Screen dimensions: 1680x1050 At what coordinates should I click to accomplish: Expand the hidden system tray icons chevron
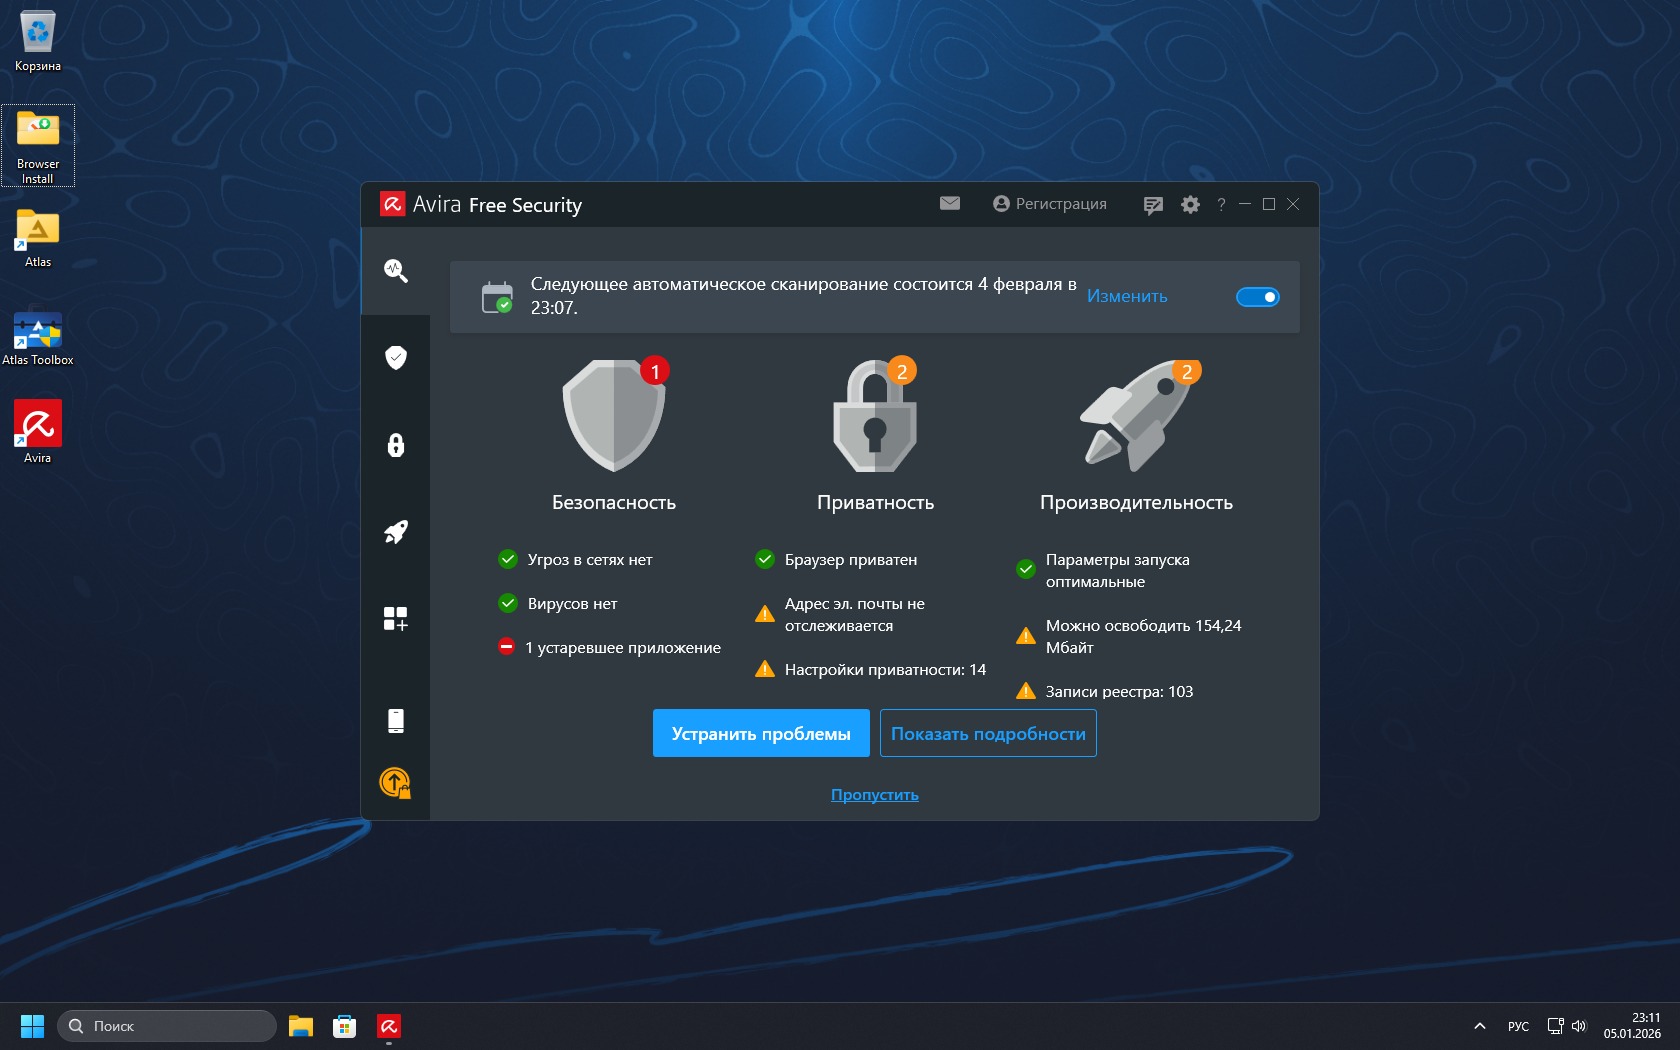click(x=1480, y=1026)
